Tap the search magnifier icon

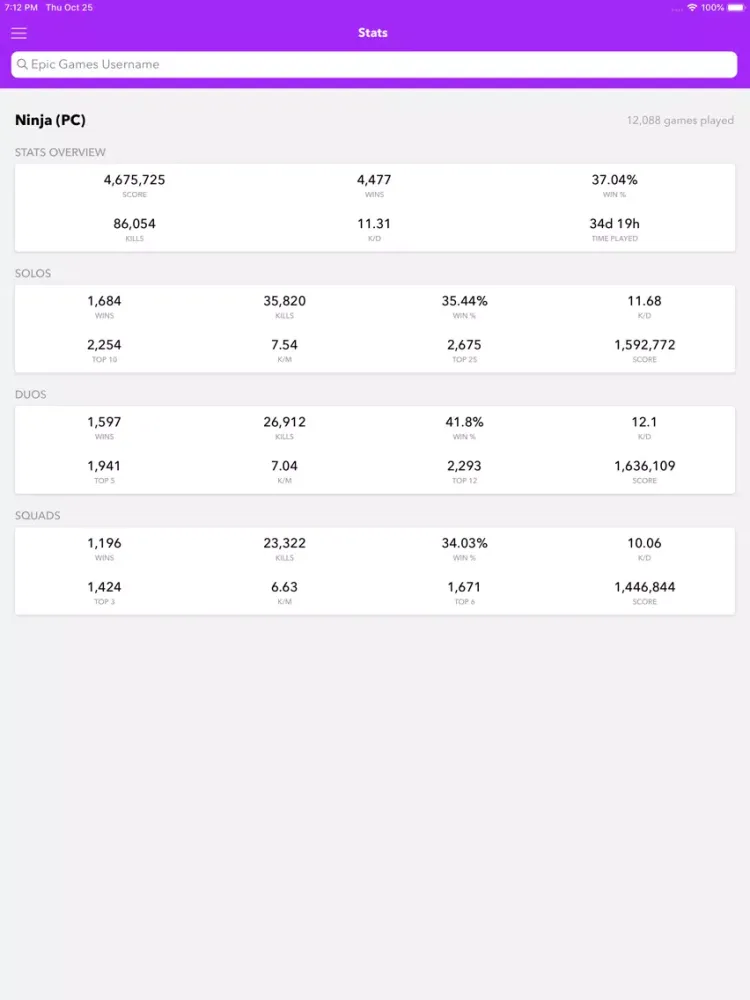coord(22,64)
